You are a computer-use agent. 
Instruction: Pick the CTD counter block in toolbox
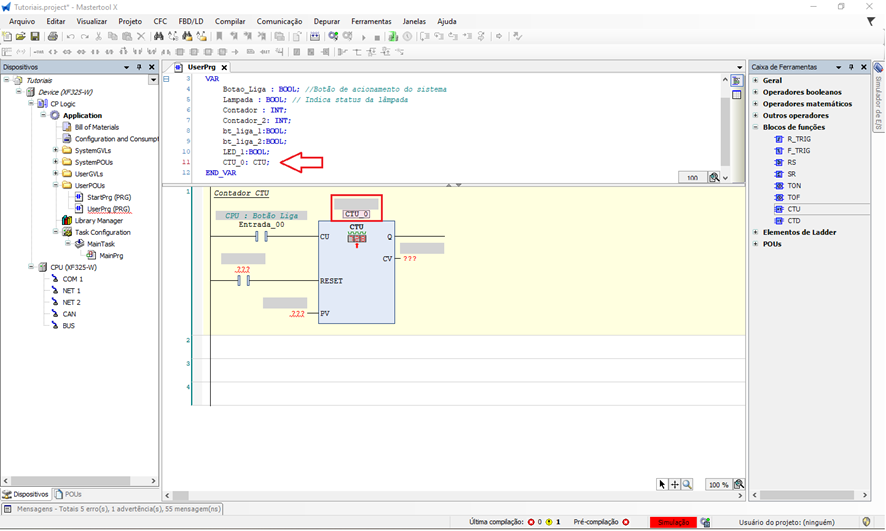793,220
